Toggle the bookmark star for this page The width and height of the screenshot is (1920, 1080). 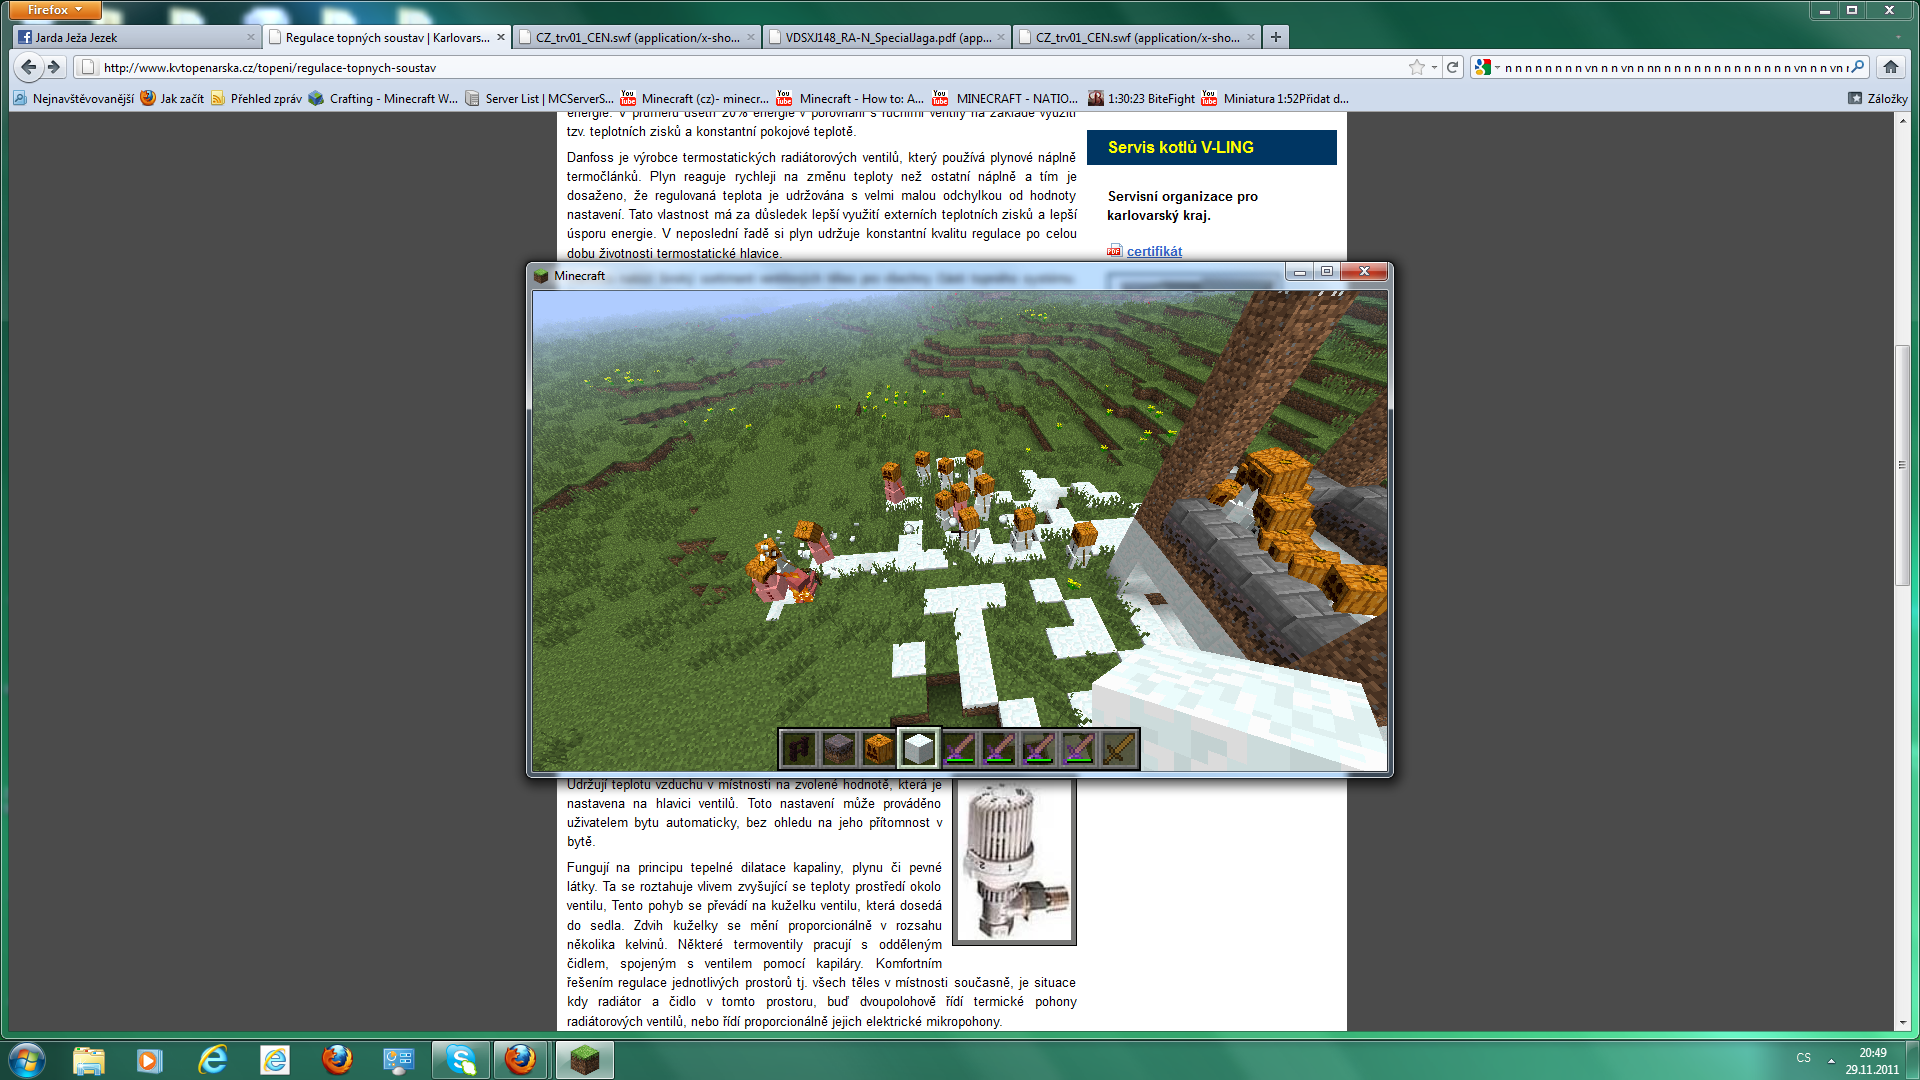(1416, 67)
